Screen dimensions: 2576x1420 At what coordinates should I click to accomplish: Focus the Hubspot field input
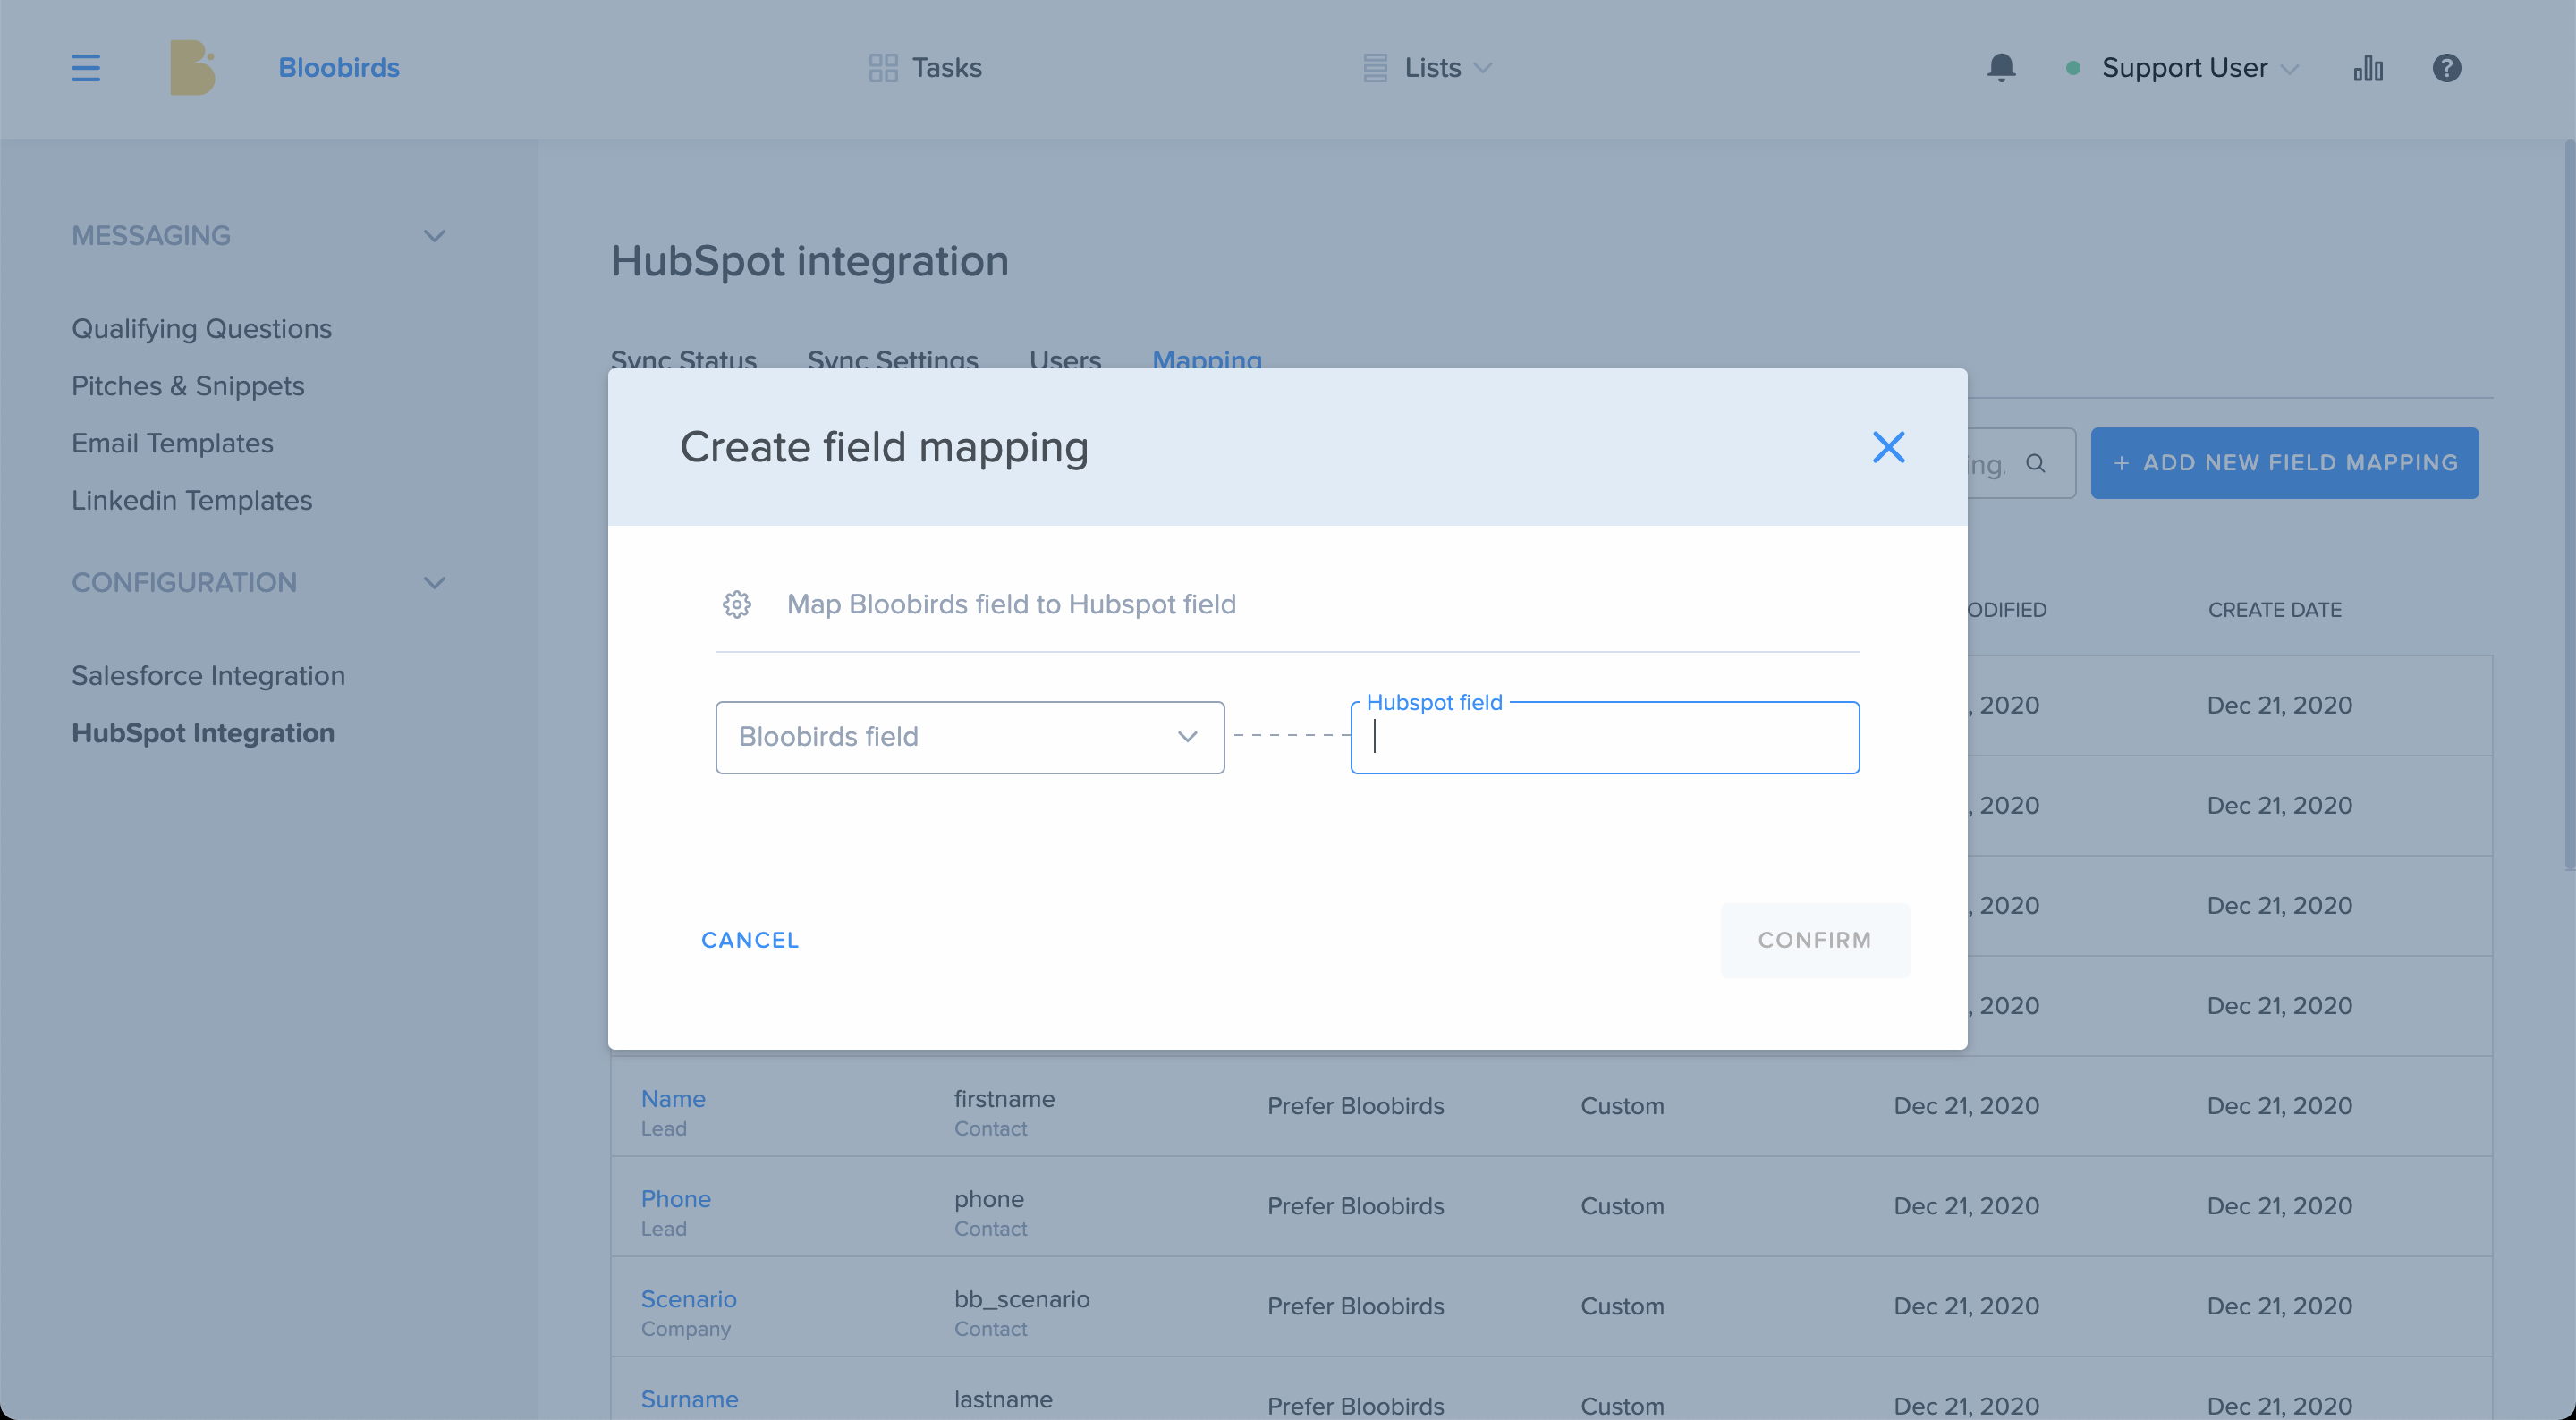click(x=1605, y=737)
